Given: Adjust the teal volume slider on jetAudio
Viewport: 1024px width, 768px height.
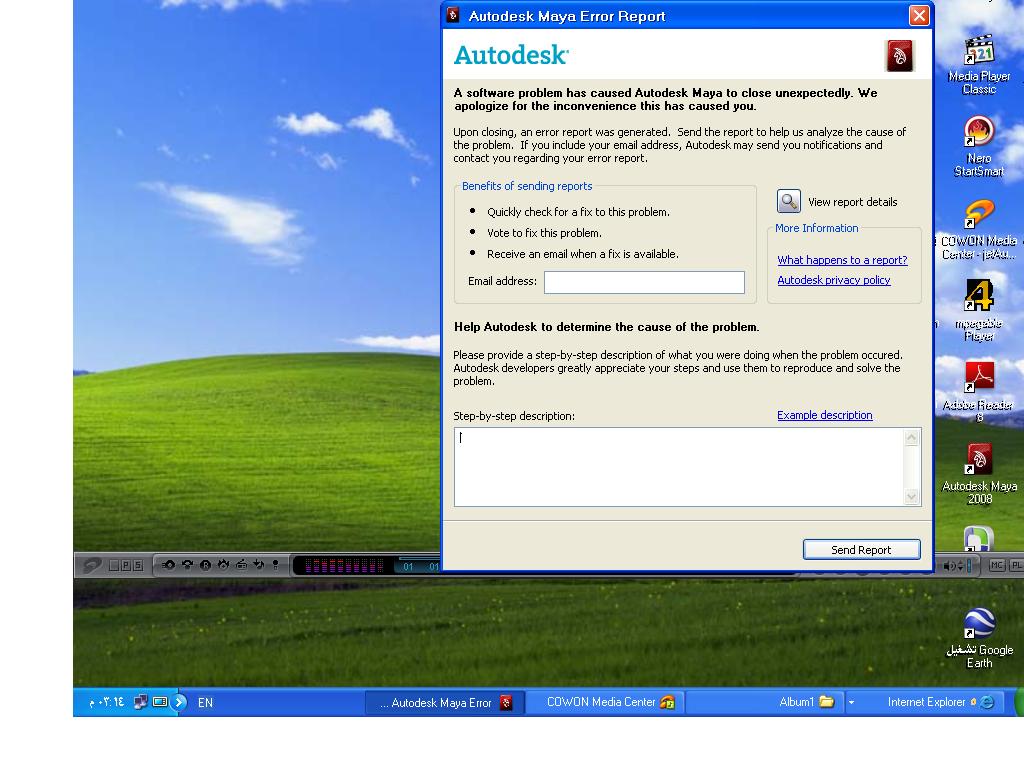Looking at the screenshot, I should tap(969, 566).
